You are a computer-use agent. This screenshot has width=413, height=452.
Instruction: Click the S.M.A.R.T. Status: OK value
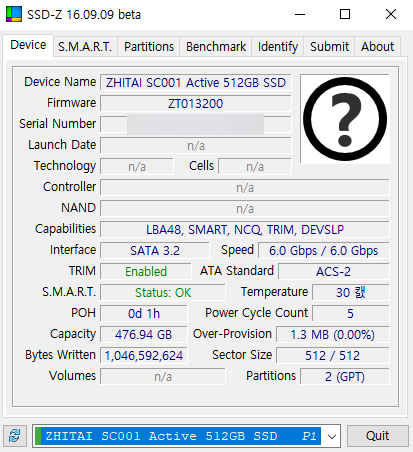163,293
